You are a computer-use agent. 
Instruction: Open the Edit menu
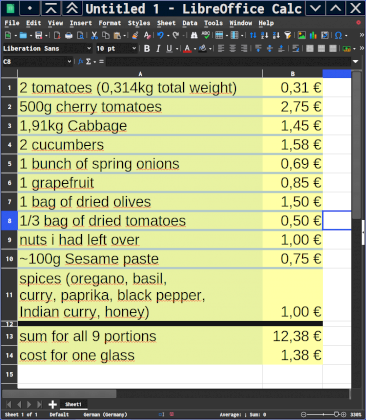[x=34, y=23]
